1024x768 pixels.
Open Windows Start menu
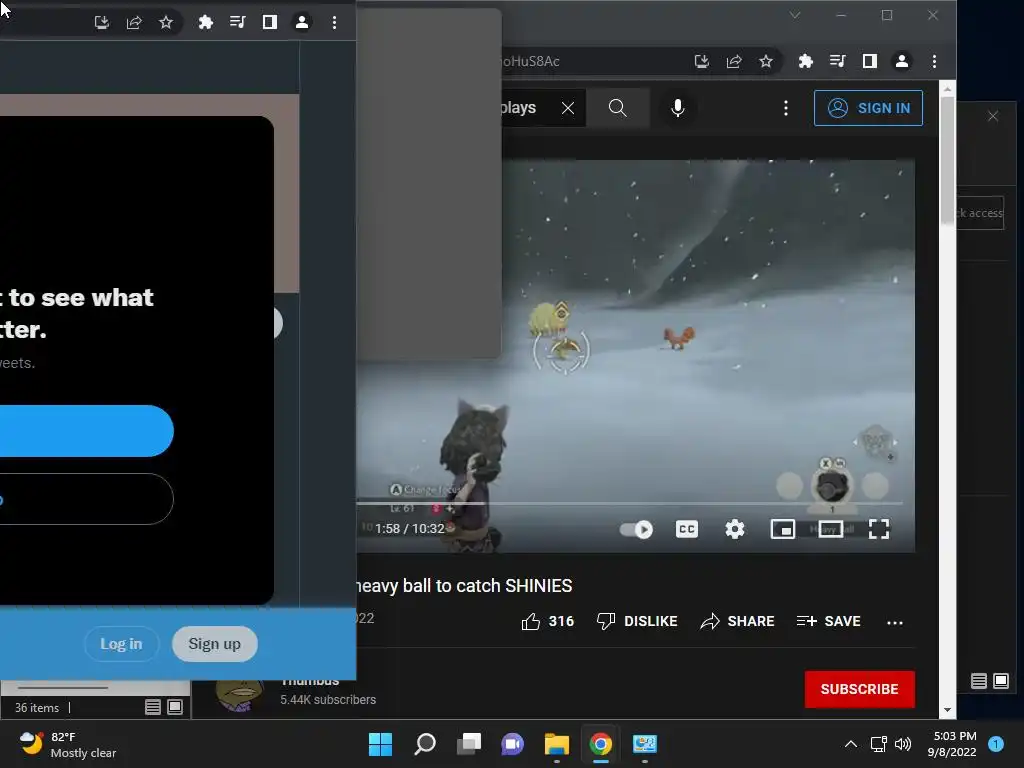[x=380, y=744]
